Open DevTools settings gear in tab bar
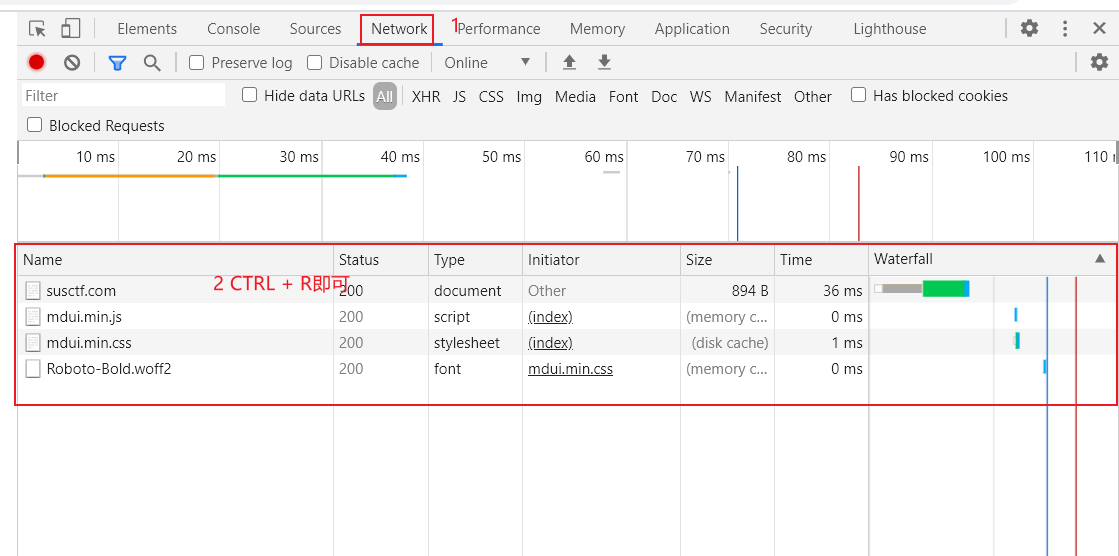The width and height of the screenshot is (1119, 556). coord(1029,28)
